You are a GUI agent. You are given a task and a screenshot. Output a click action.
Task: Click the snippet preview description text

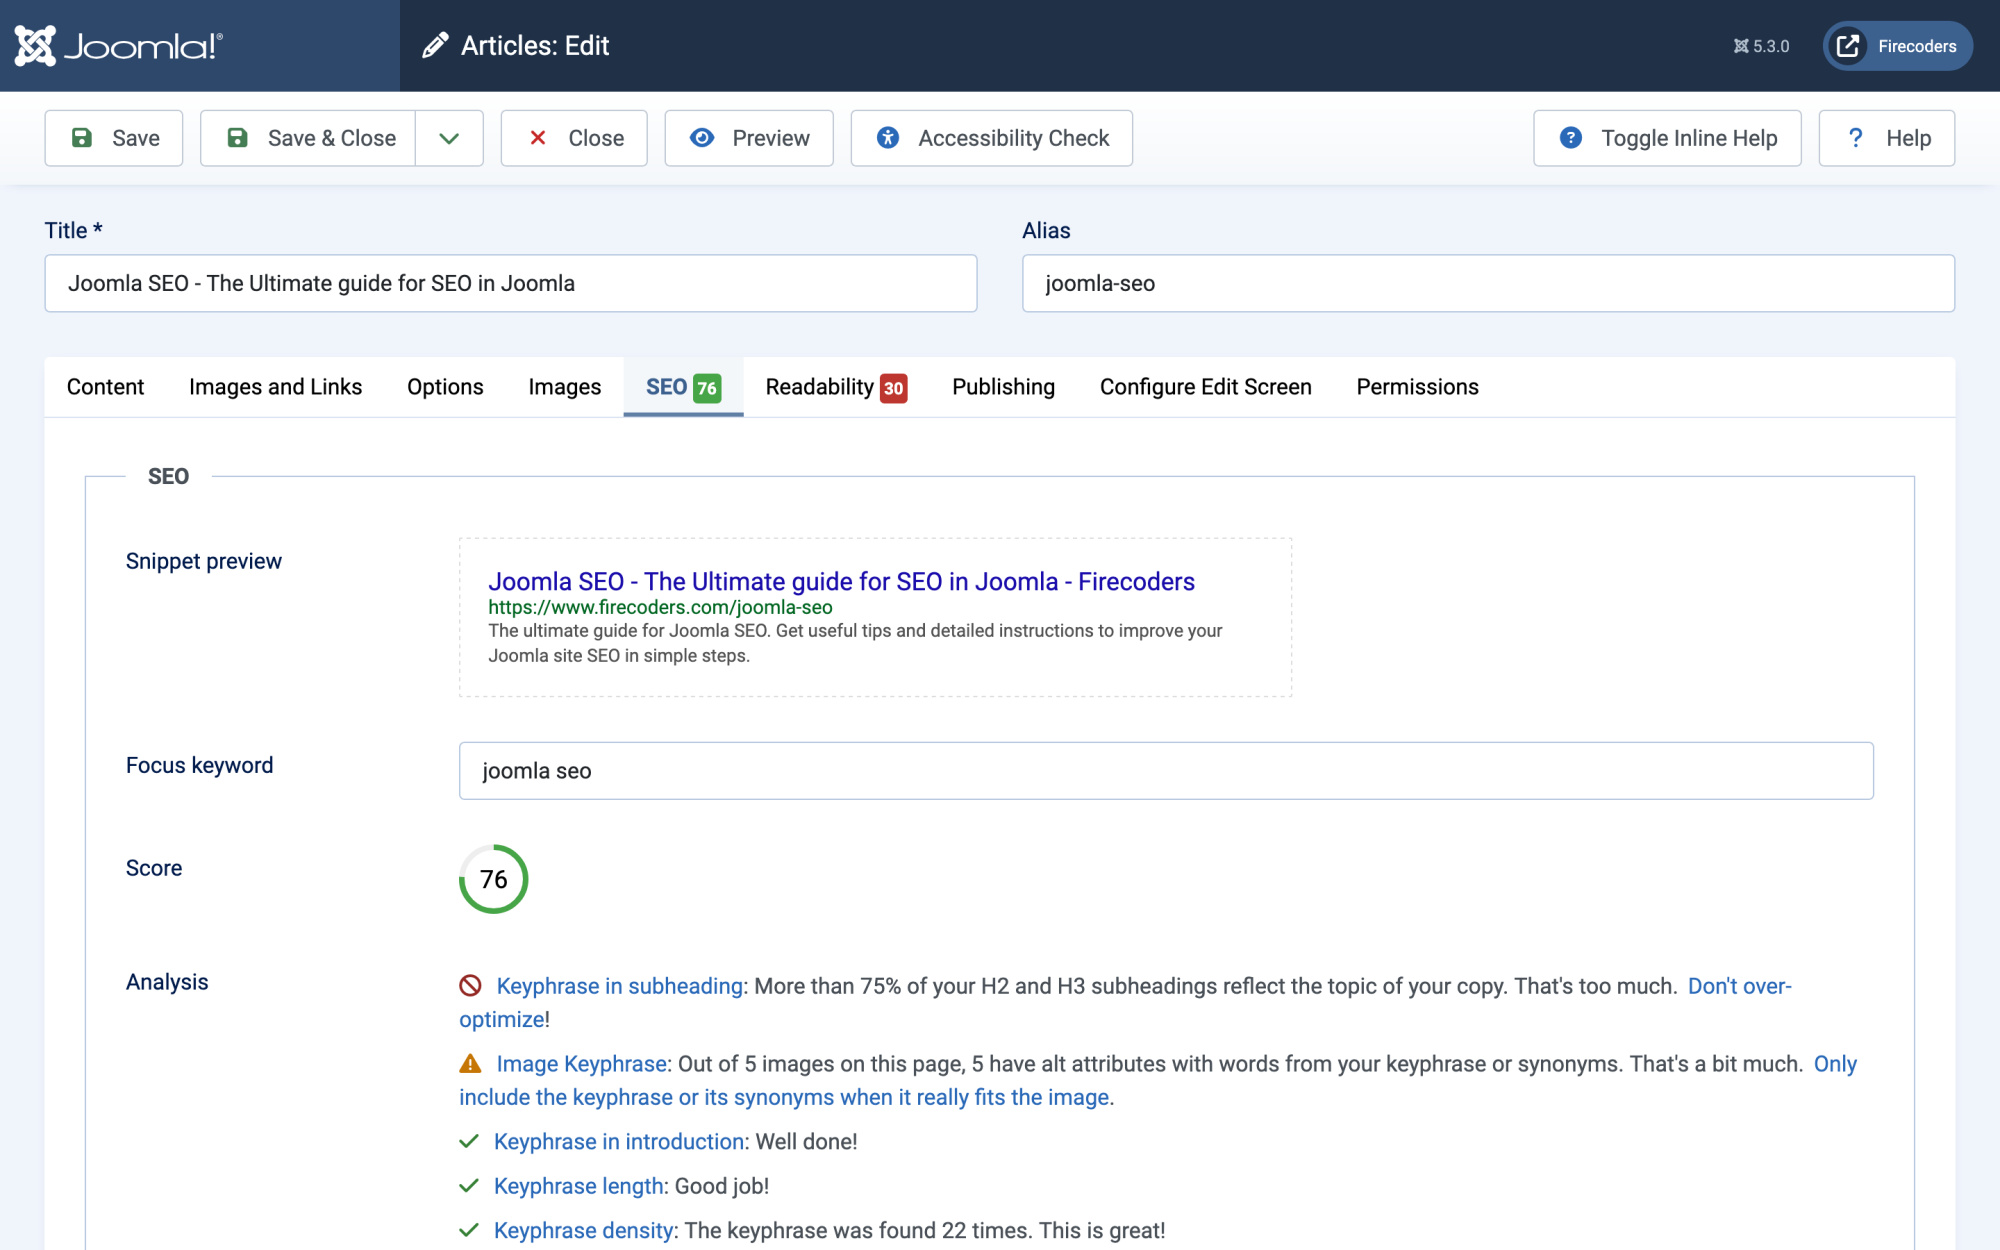(x=855, y=643)
